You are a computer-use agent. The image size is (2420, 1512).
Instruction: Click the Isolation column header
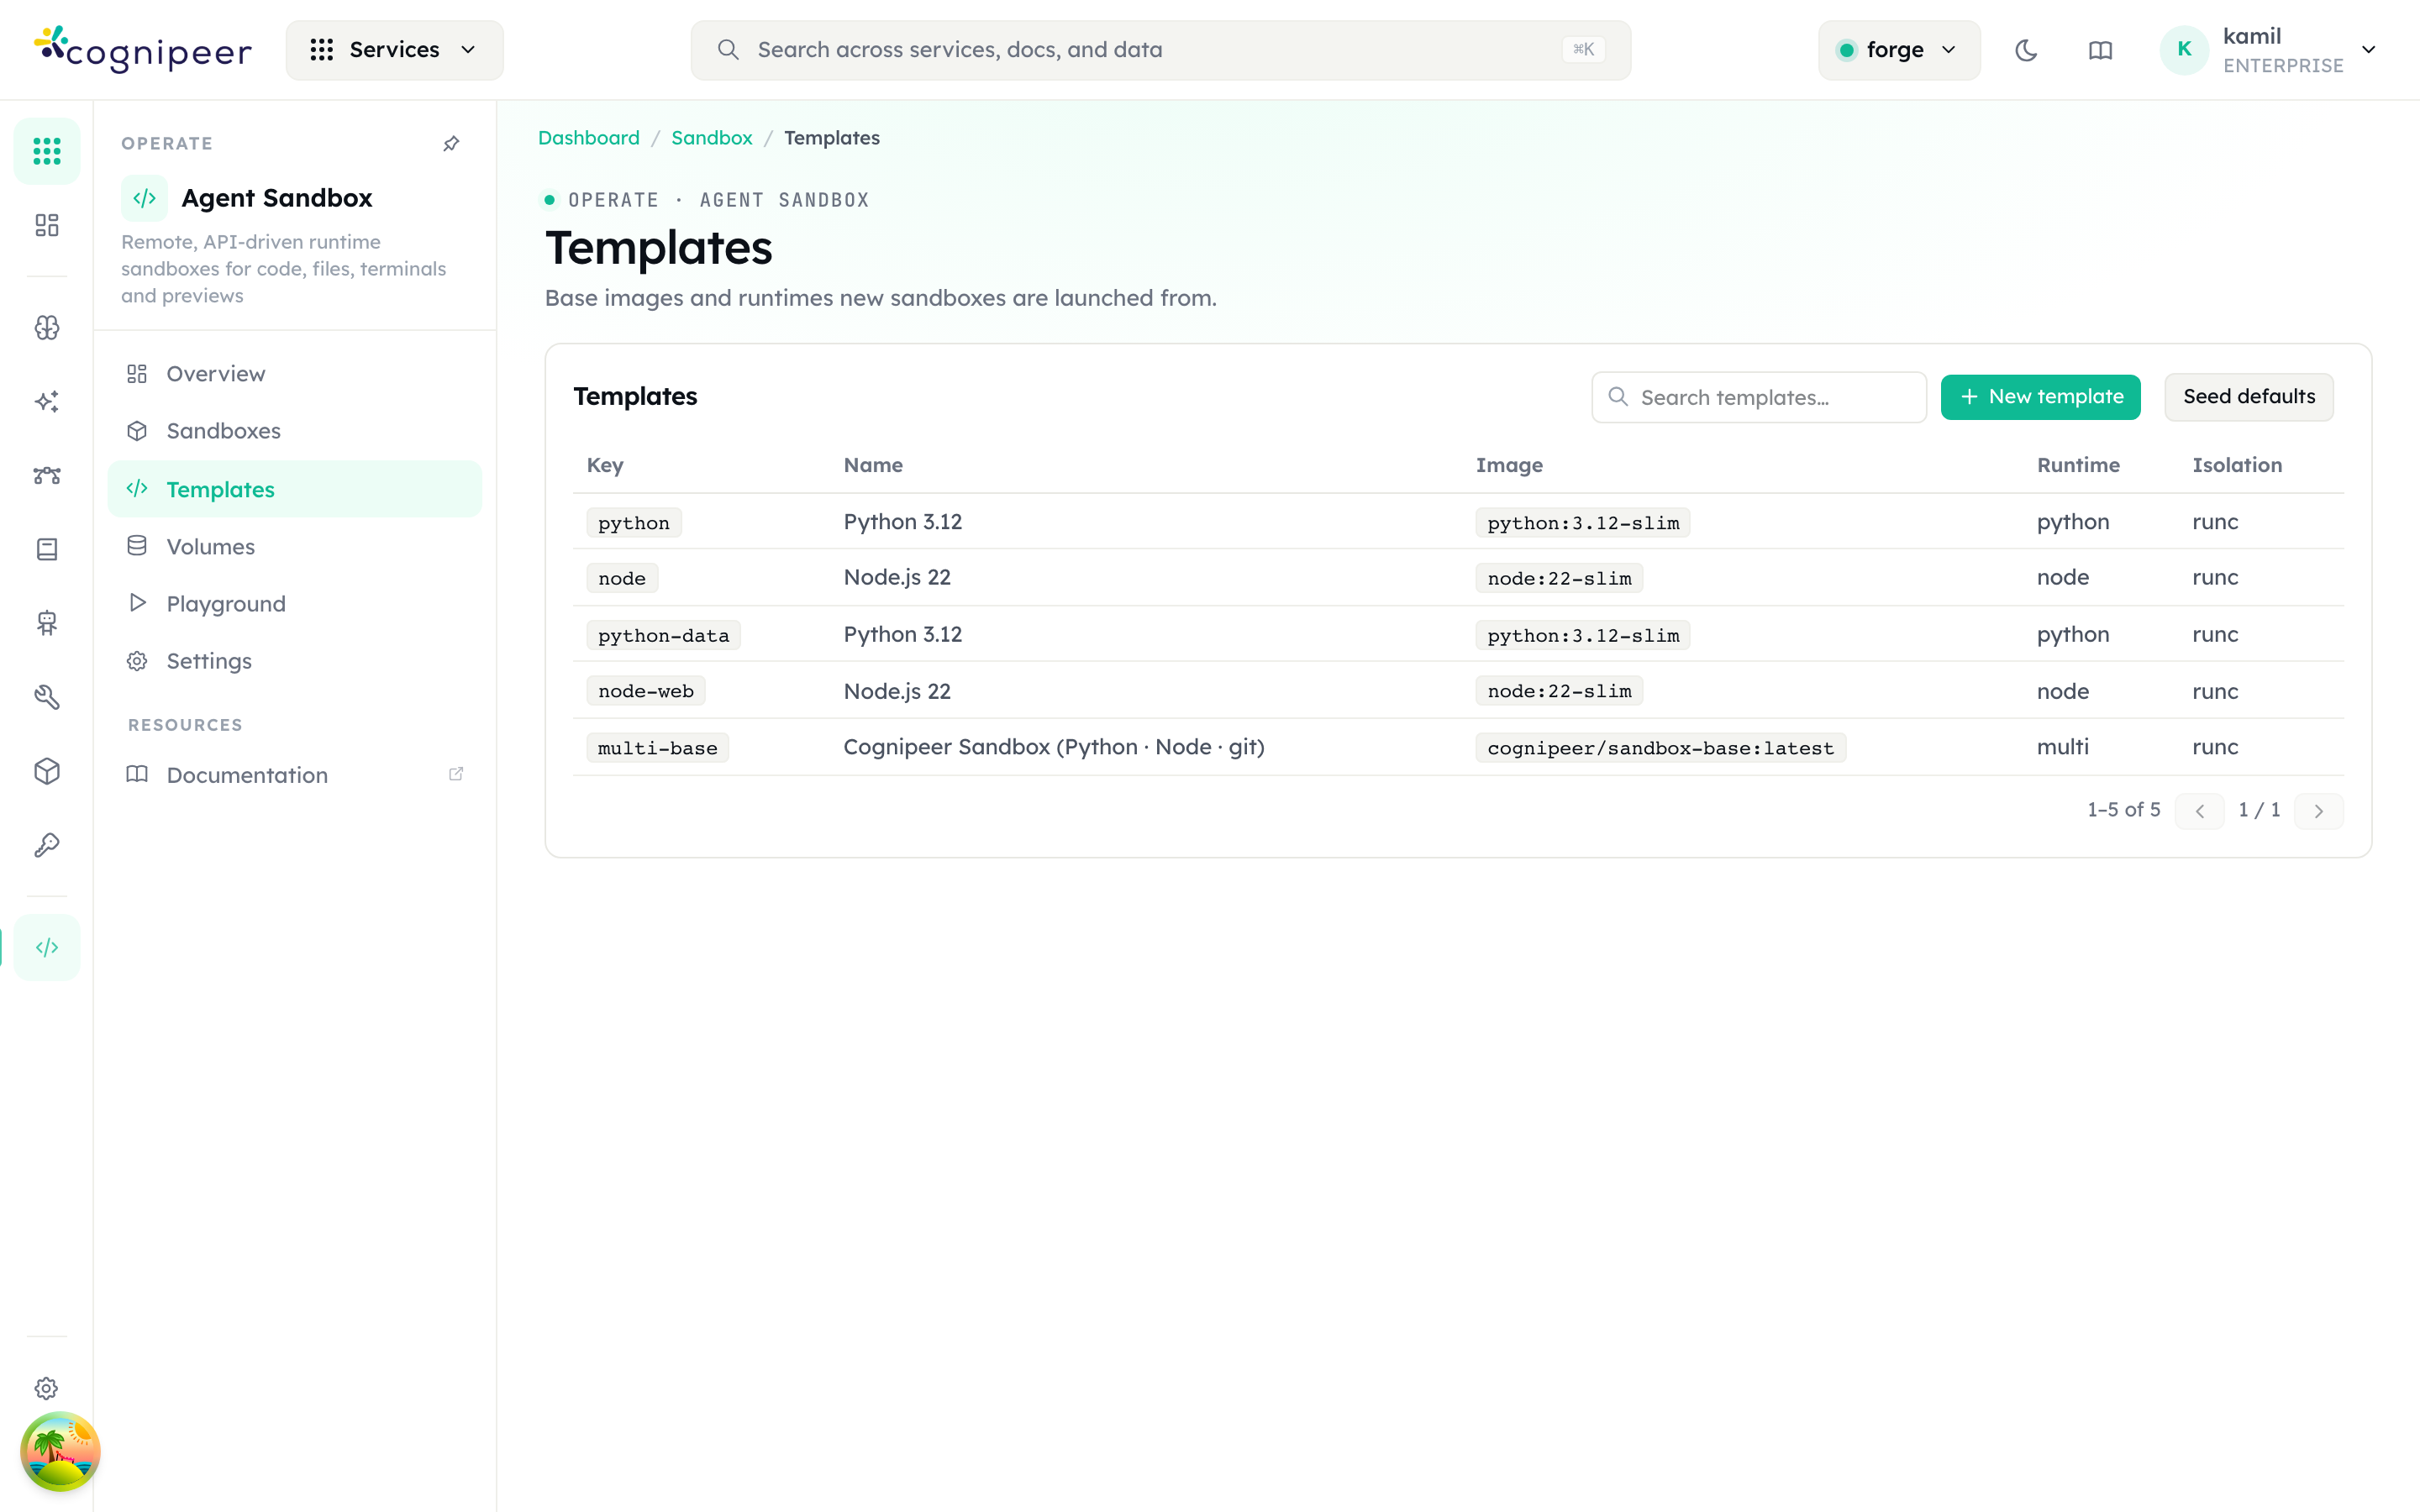point(2237,465)
